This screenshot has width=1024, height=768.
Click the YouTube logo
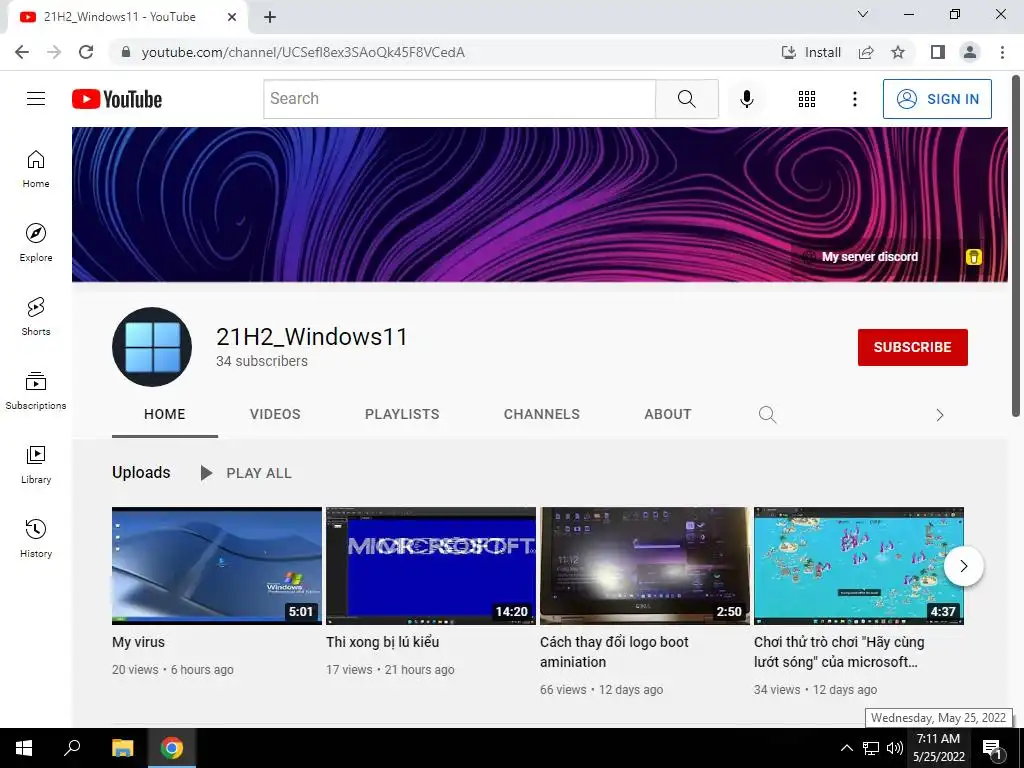[117, 99]
